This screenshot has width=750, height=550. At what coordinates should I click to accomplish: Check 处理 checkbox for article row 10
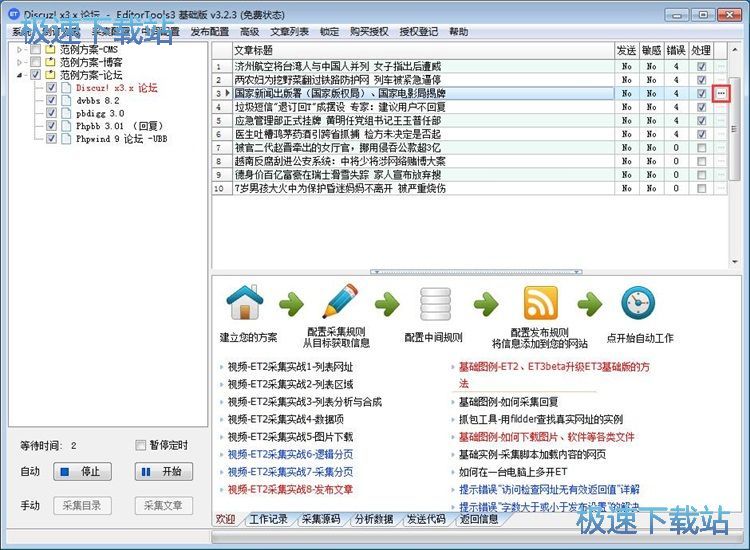pos(701,188)
